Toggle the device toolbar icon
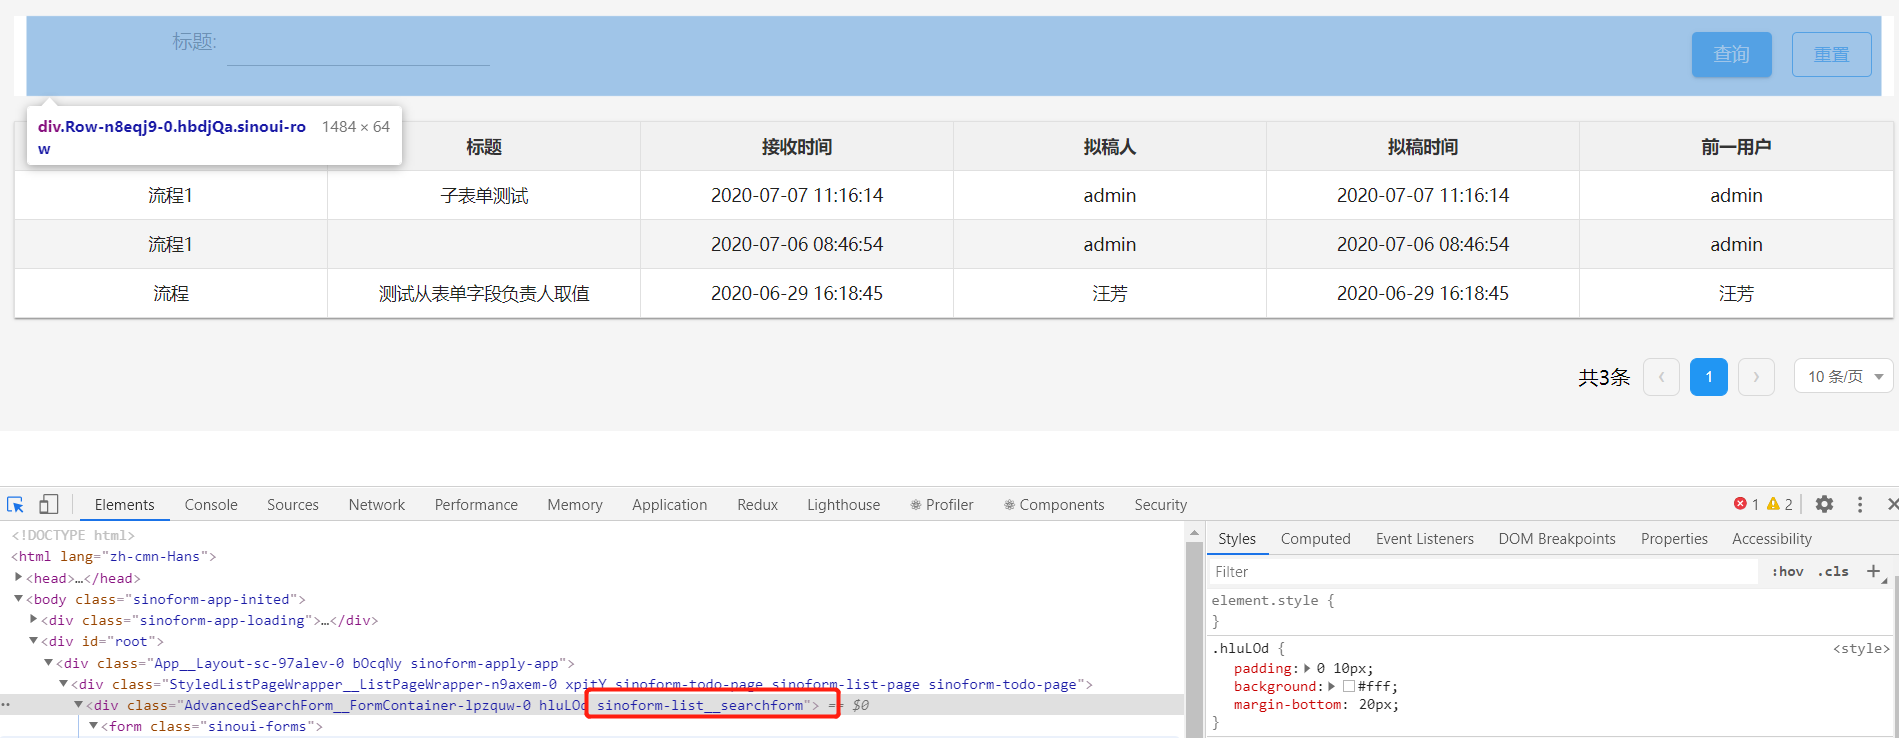Screen dimensions: 1899x738 48,505
